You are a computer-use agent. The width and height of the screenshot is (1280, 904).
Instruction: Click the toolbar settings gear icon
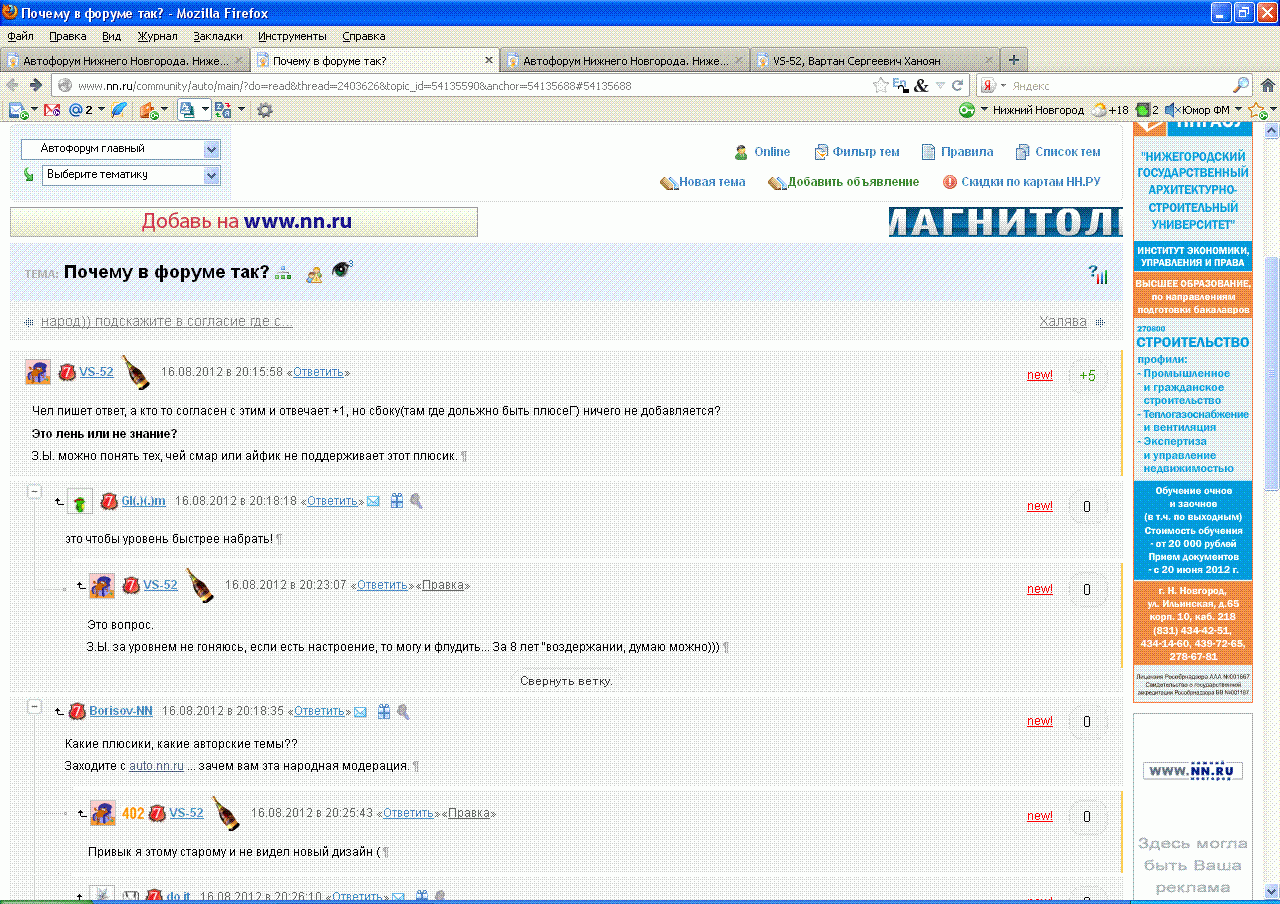(x=264, y=110)
